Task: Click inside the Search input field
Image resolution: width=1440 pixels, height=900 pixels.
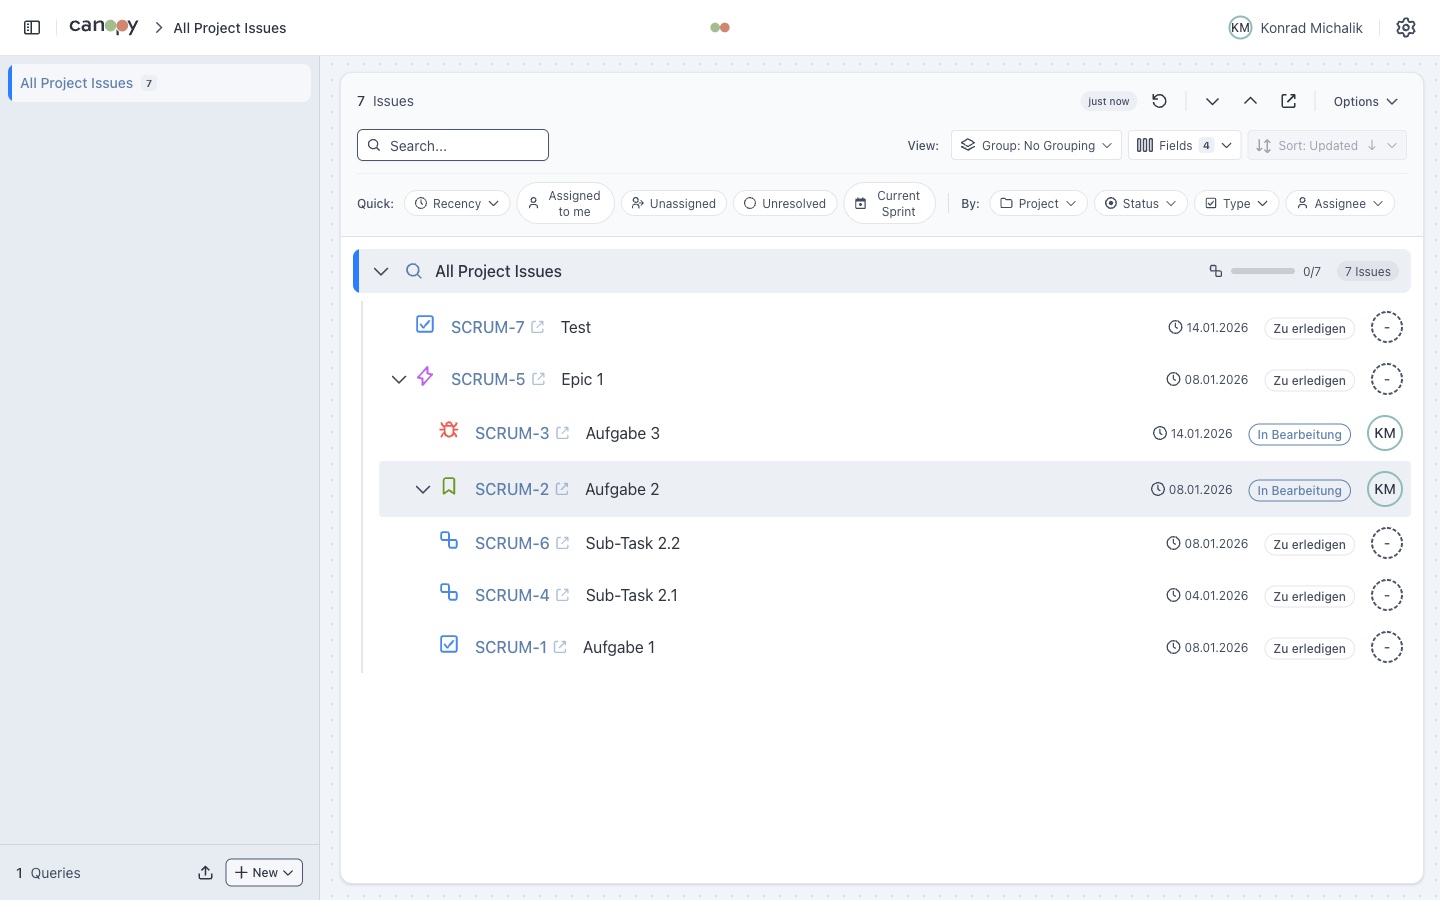Action: pyautogui.click(x=452, y=145)
